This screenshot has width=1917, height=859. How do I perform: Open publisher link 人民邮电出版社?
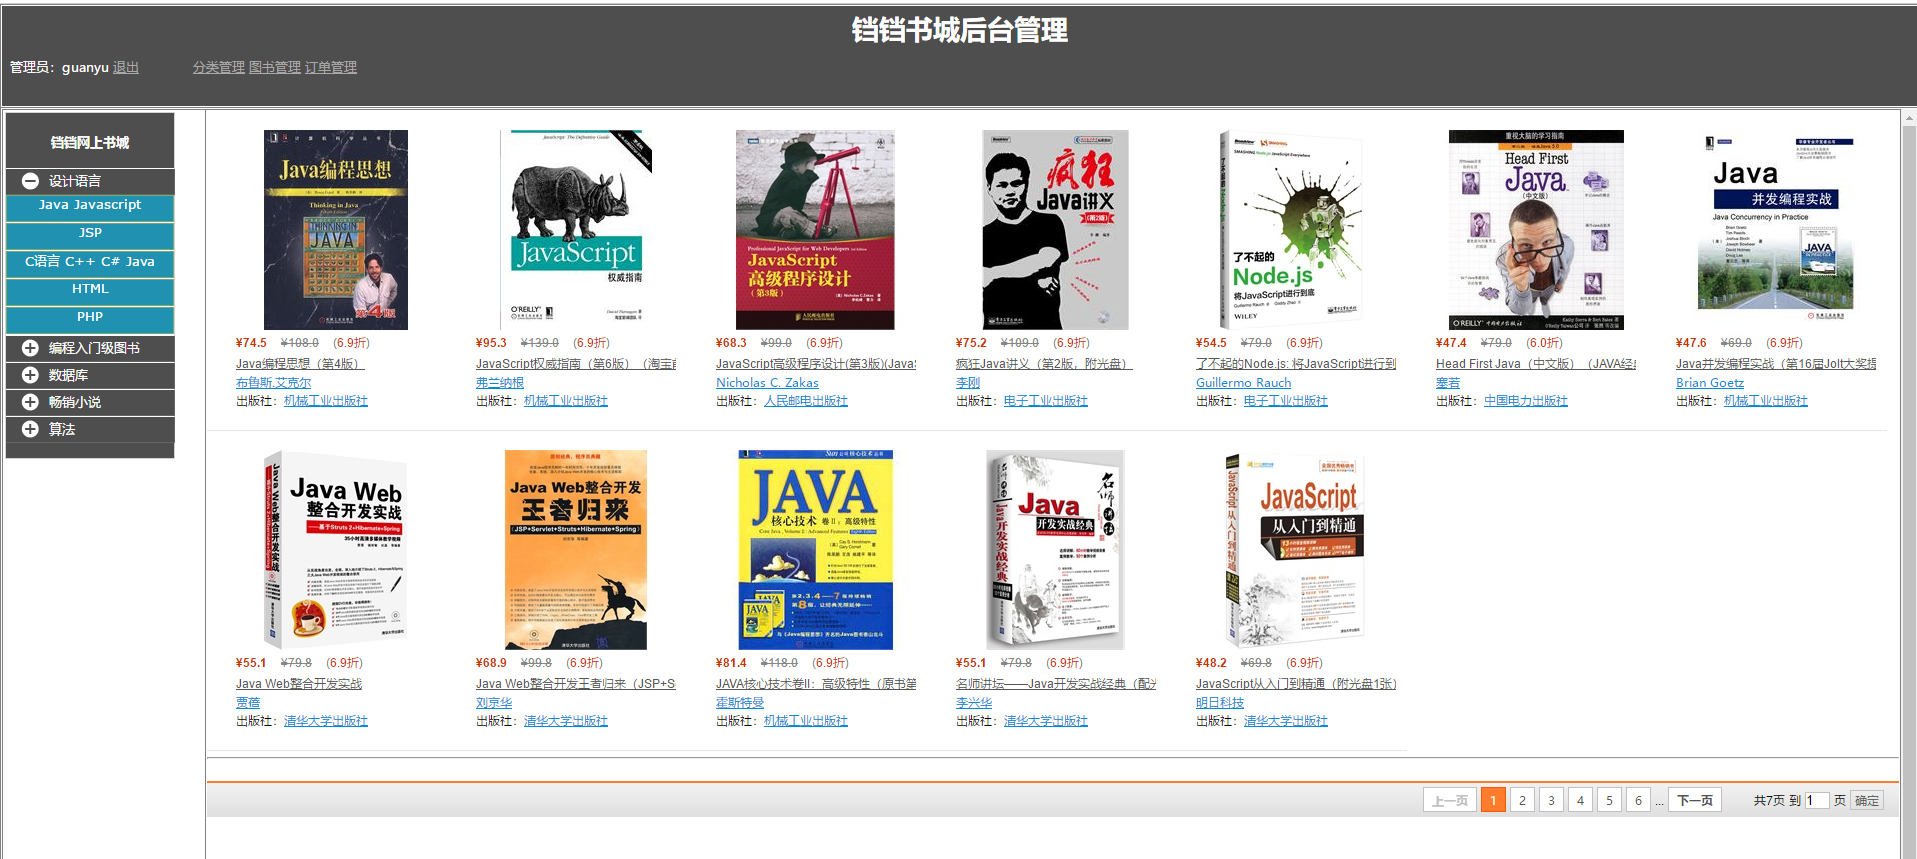click(806, 401)
